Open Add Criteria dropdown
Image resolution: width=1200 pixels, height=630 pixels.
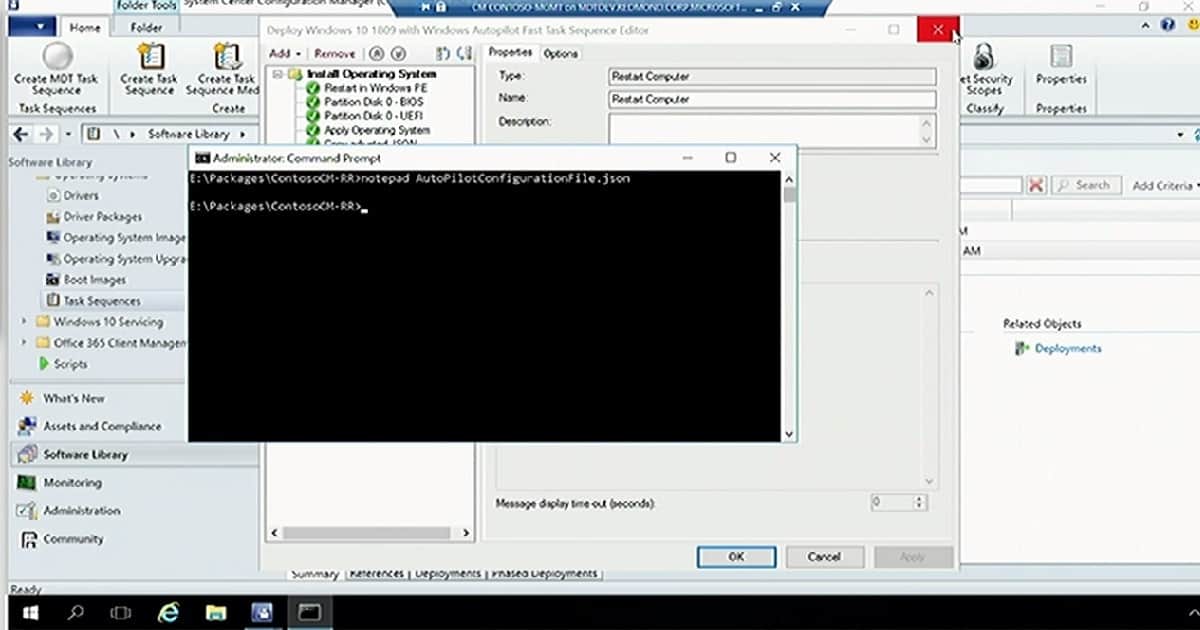tap(1165, 185)
